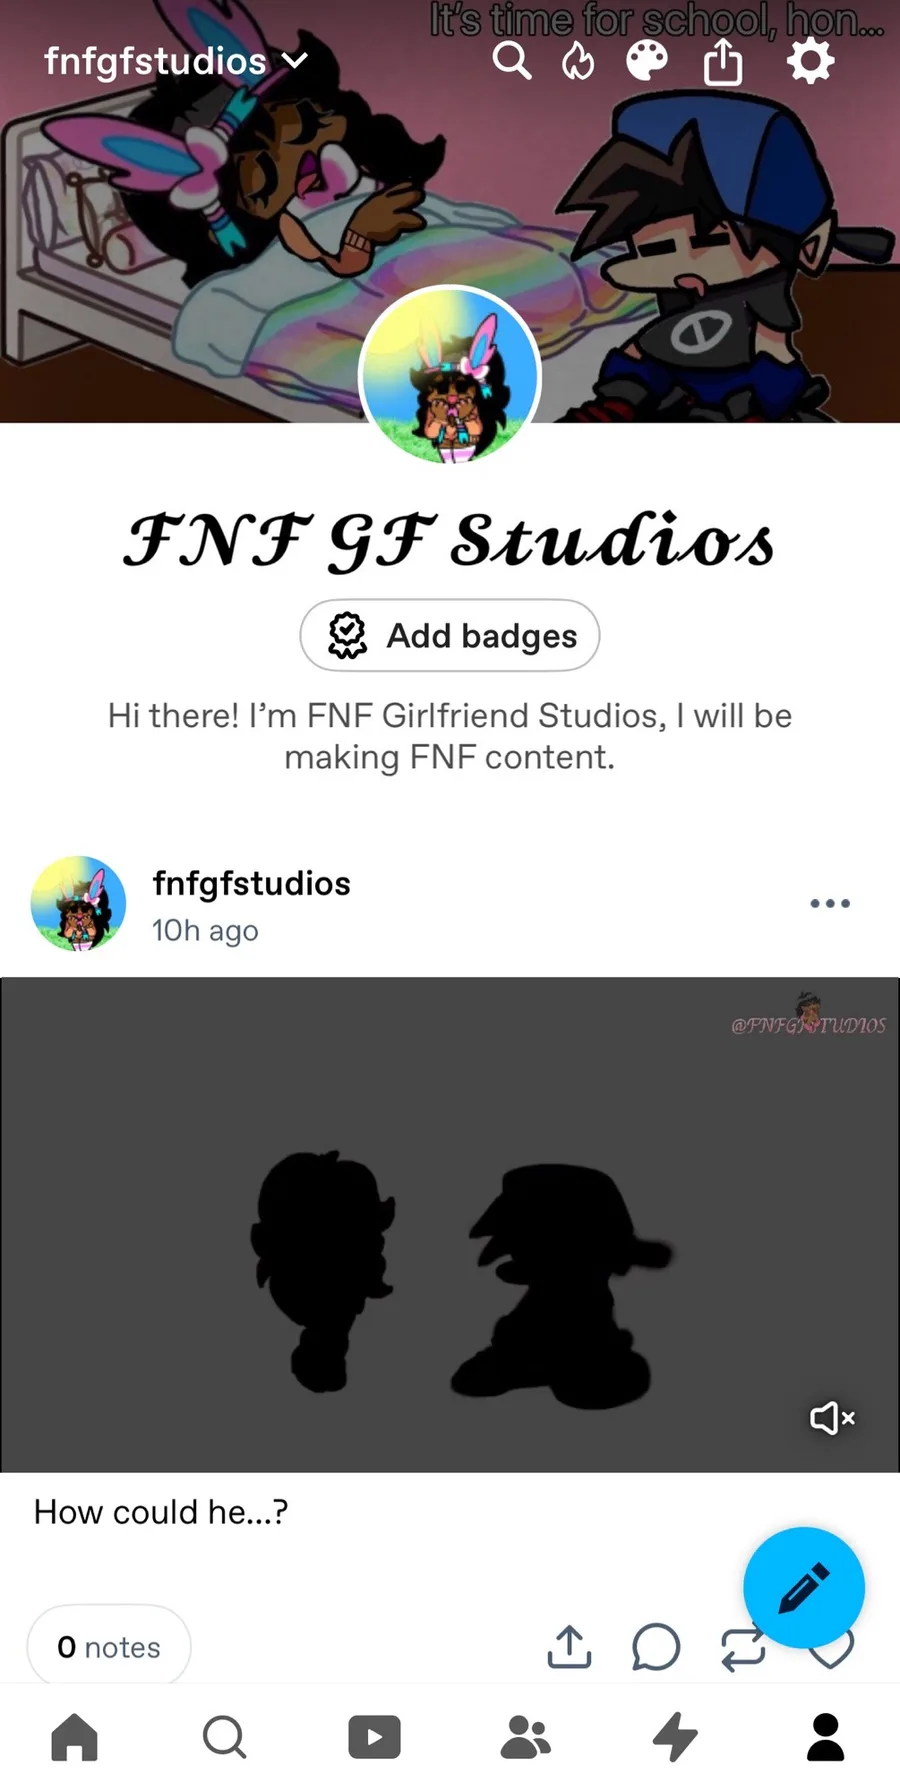The image size is (900, 1790).
Task: Switch to the Communities tab
Action: [525, 1737]
